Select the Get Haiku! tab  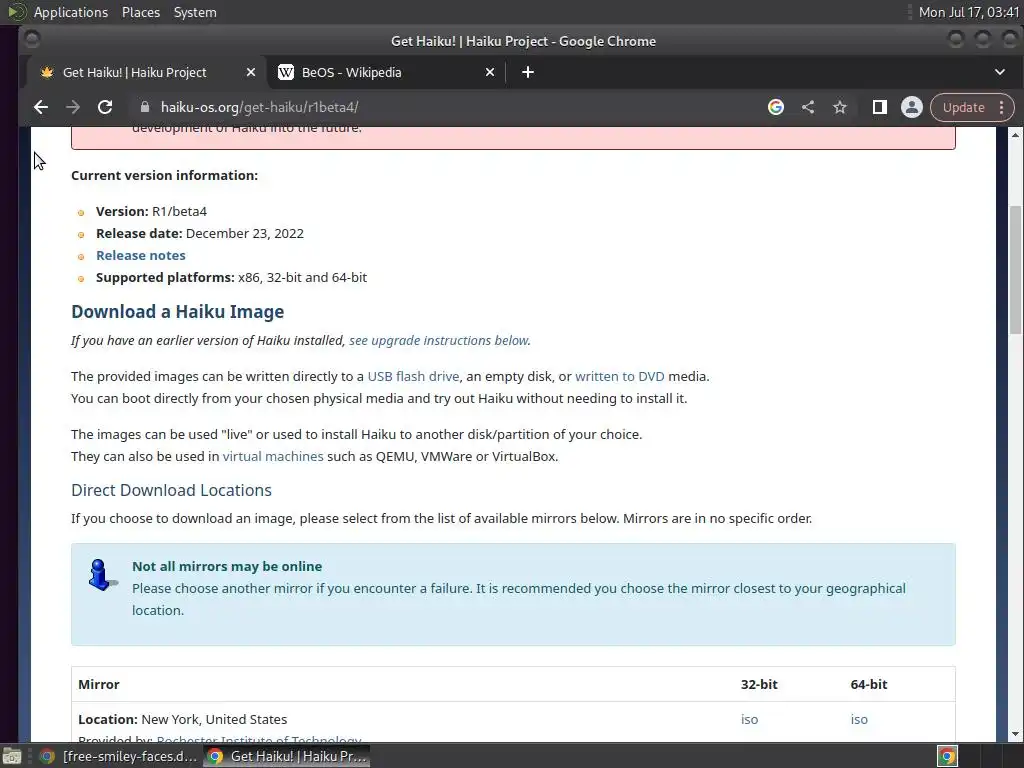point(146,72)
